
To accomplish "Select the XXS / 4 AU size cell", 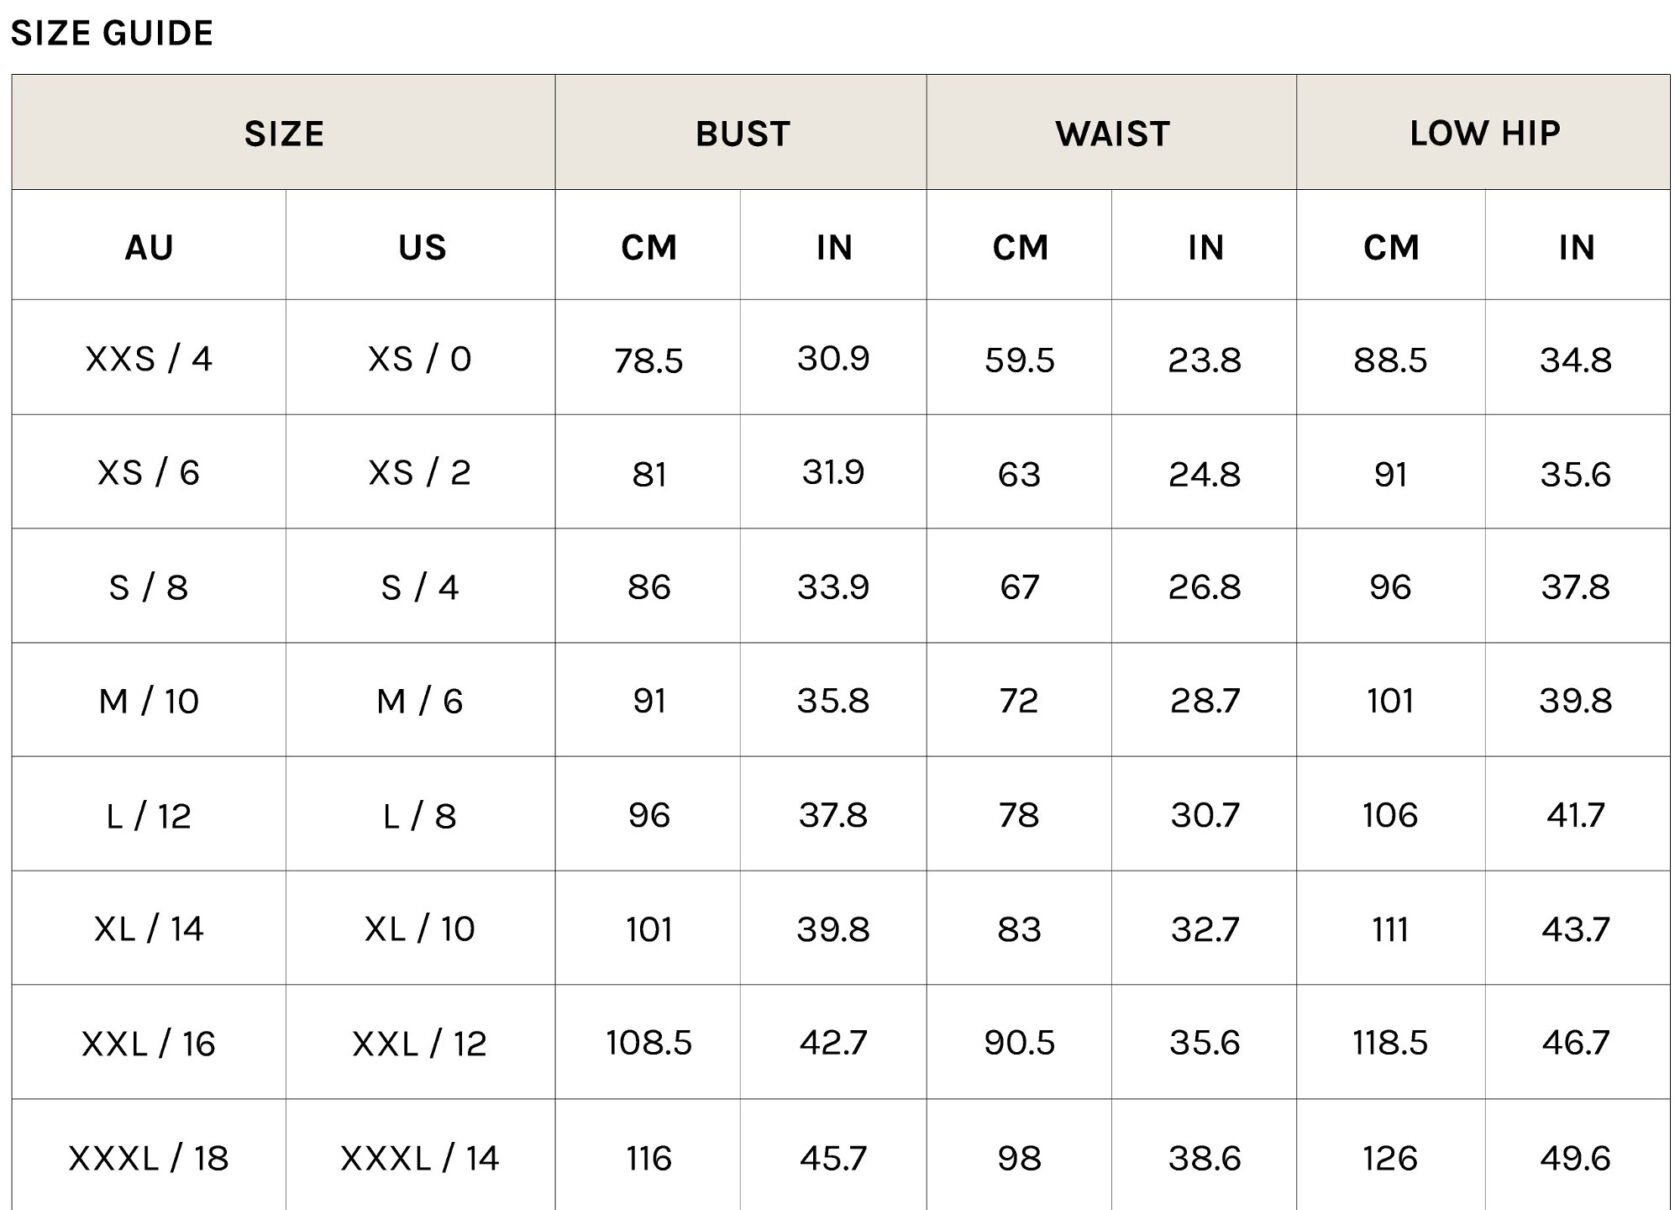I will [x=149, y=358].
